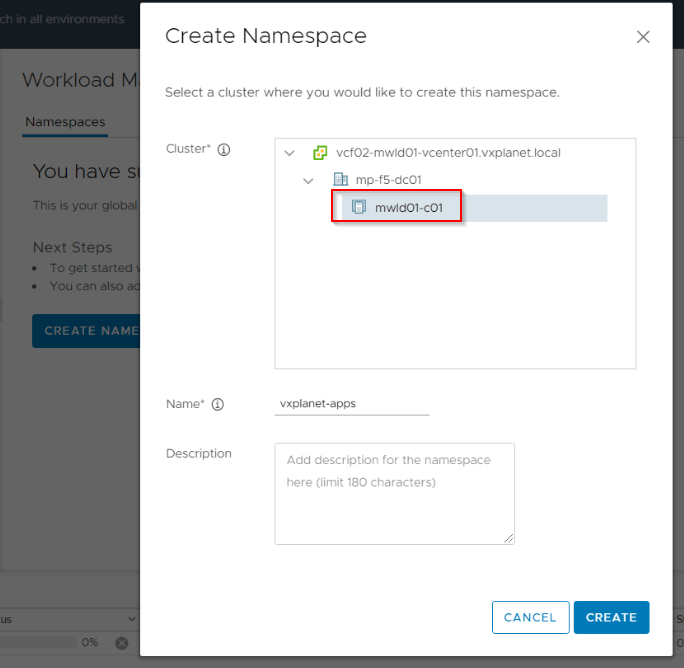
Task: Click the vCenter server icon in tree
Action: tap(320, 153)
